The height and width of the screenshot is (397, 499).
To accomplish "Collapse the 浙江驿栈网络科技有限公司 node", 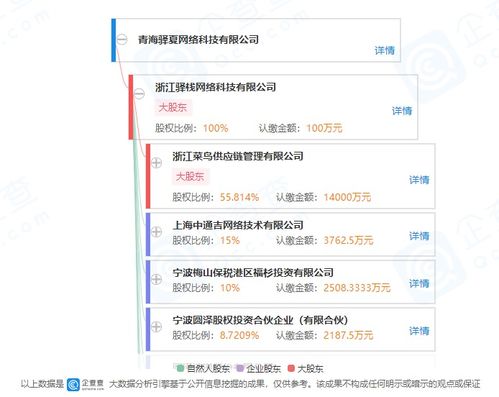I will point(139,93).
